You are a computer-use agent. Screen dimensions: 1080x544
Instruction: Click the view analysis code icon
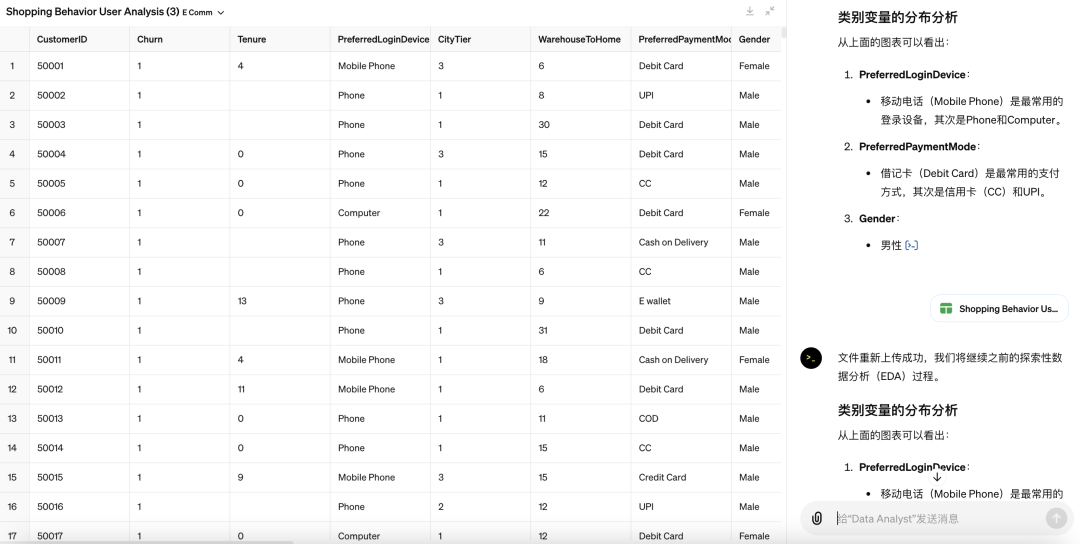click(911, 245)
